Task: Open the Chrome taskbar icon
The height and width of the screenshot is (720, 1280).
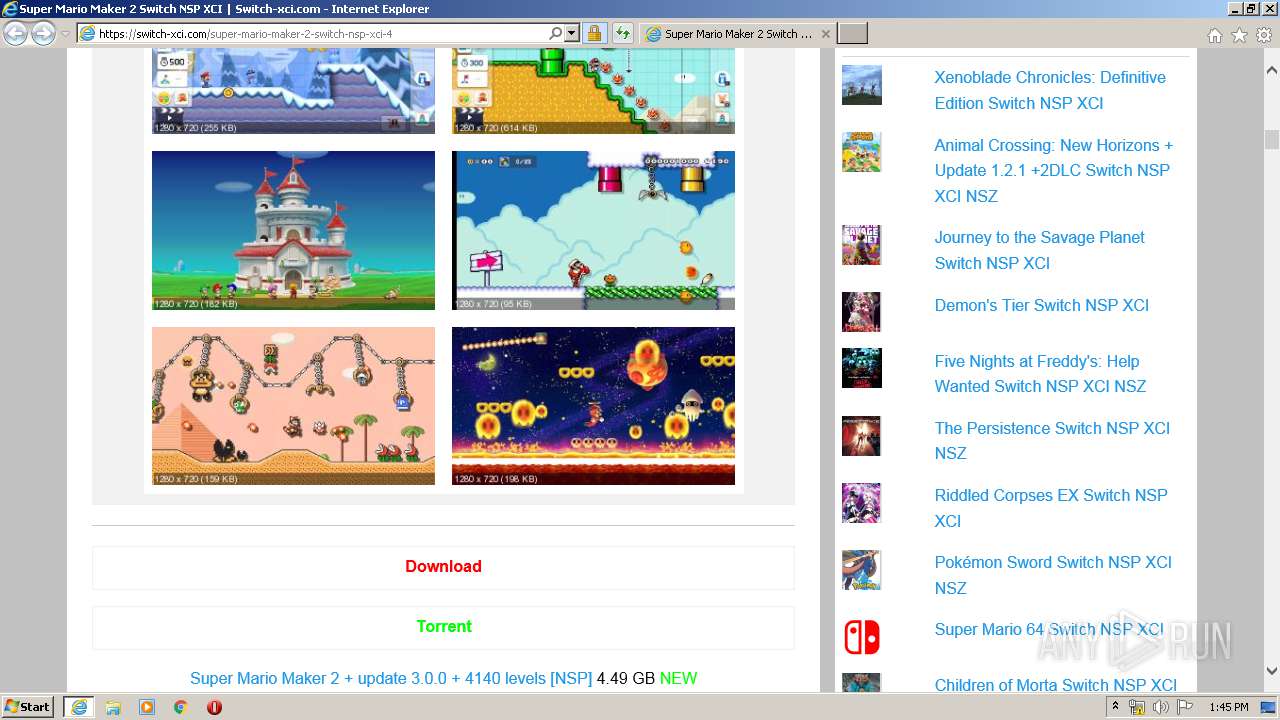Action: click(181, 707)
